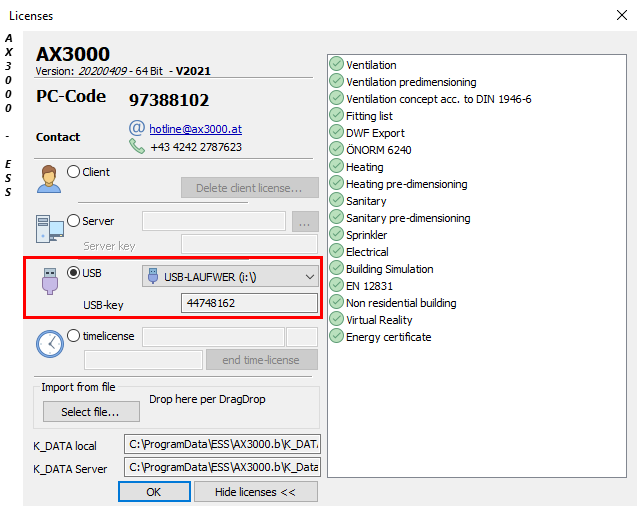
Task: Click the Server key input field
Action: tap(249, 245)
